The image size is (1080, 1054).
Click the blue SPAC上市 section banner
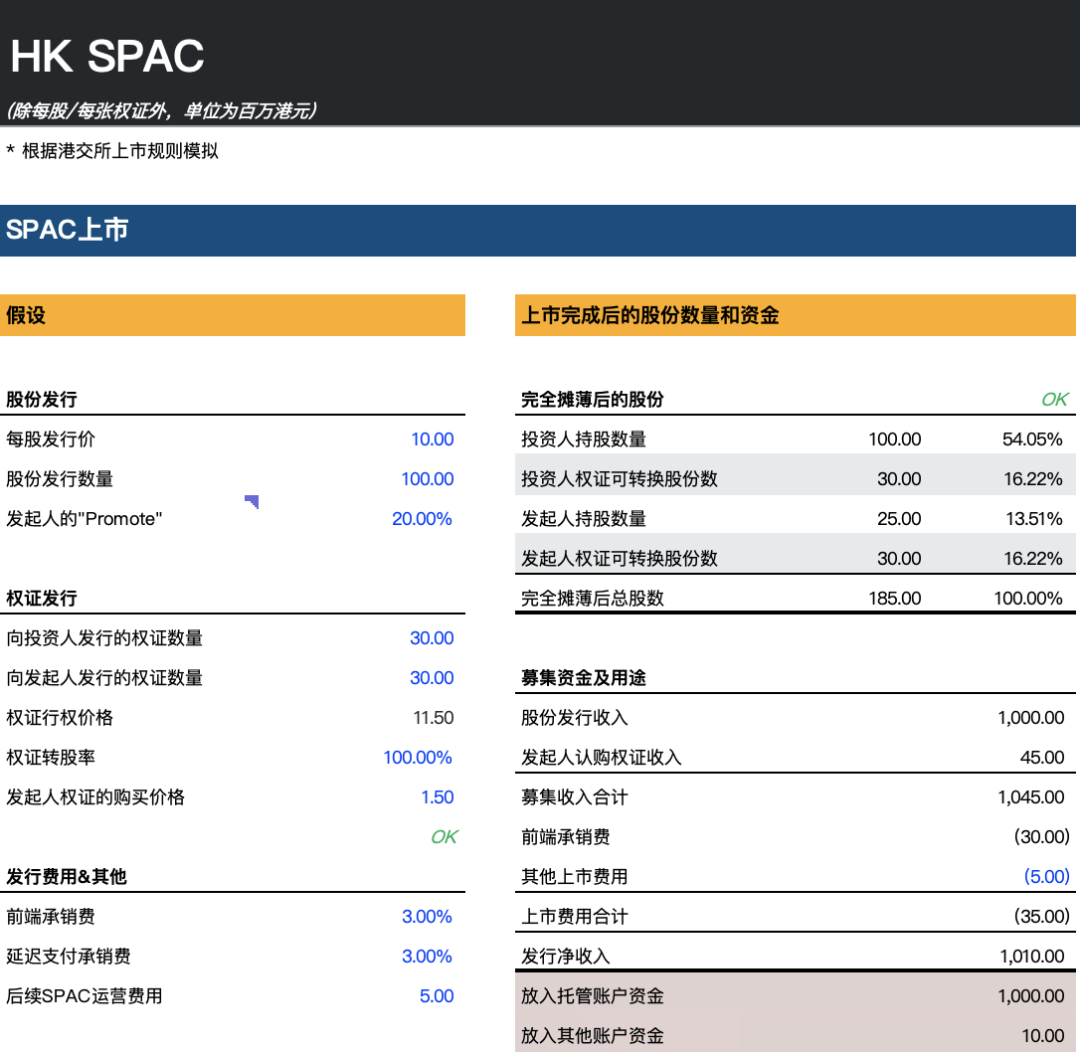[538, 230]
